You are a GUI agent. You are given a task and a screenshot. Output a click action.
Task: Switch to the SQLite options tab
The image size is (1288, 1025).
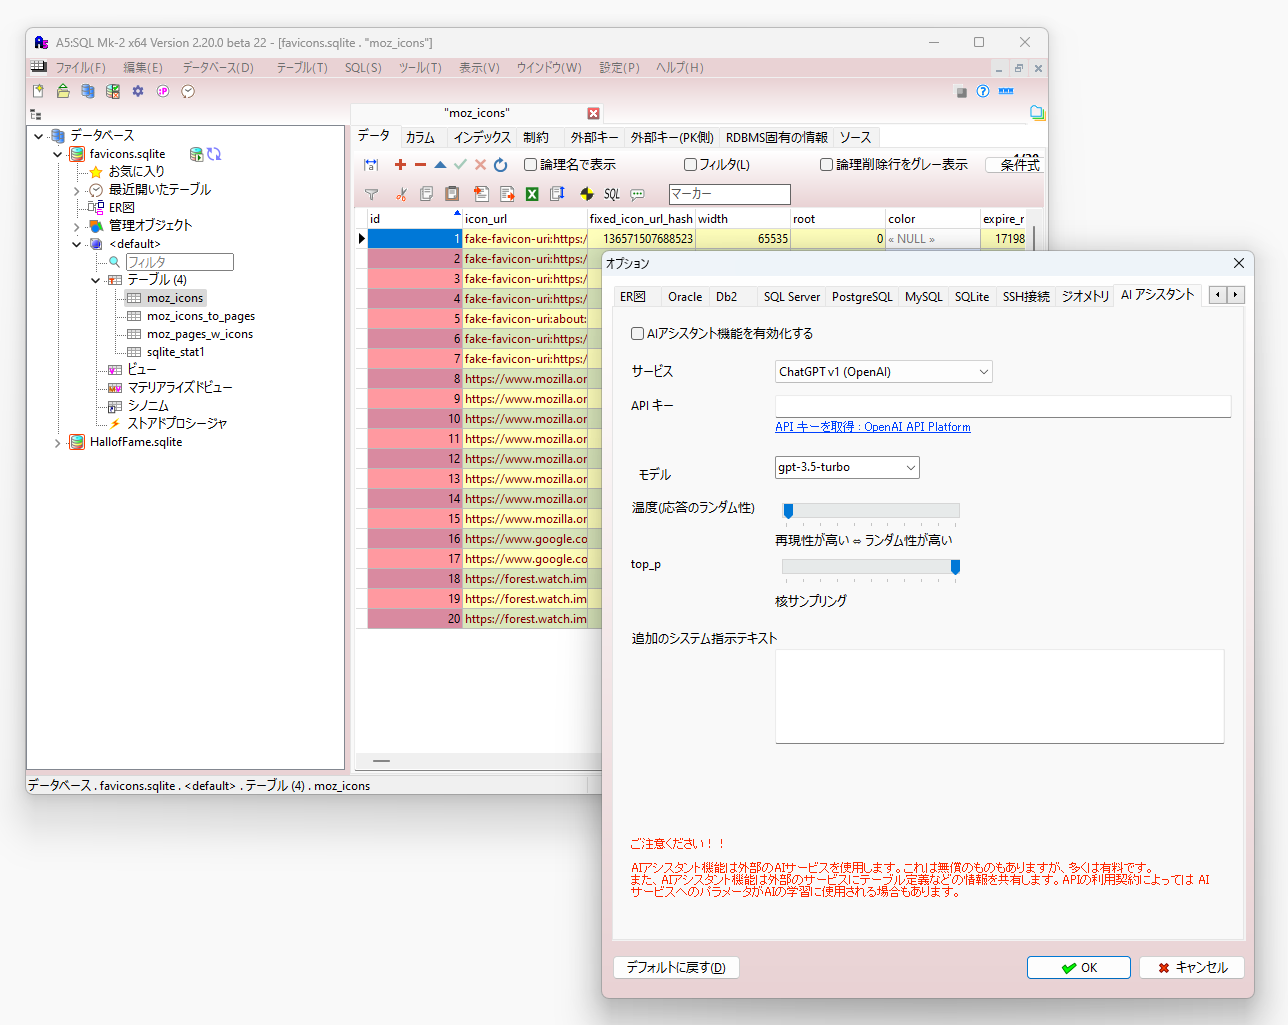click(971, 296)
